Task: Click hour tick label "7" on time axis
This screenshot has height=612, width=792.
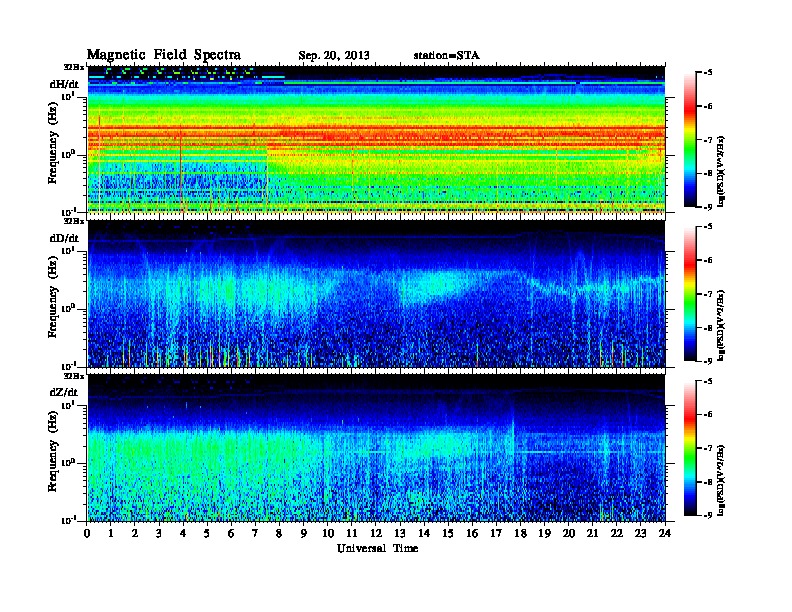Action: pos(256,533)
